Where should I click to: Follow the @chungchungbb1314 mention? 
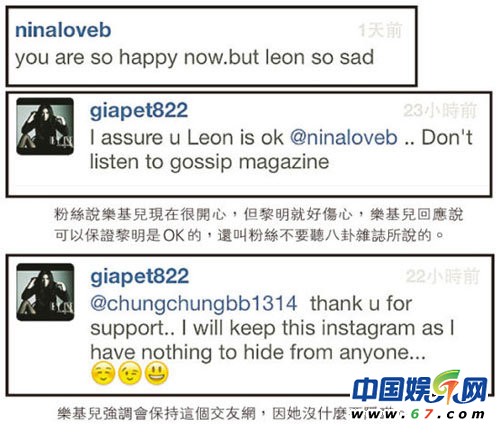point(194,304)
